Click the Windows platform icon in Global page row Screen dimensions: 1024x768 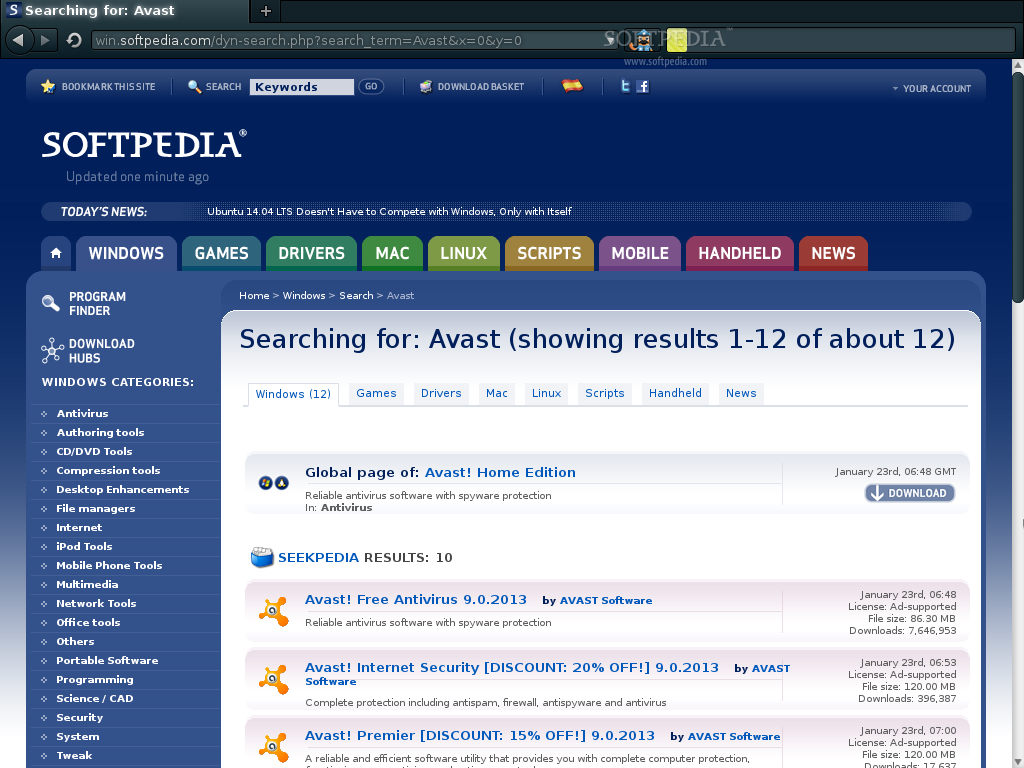pyautogui.click(x=265, y=483)
